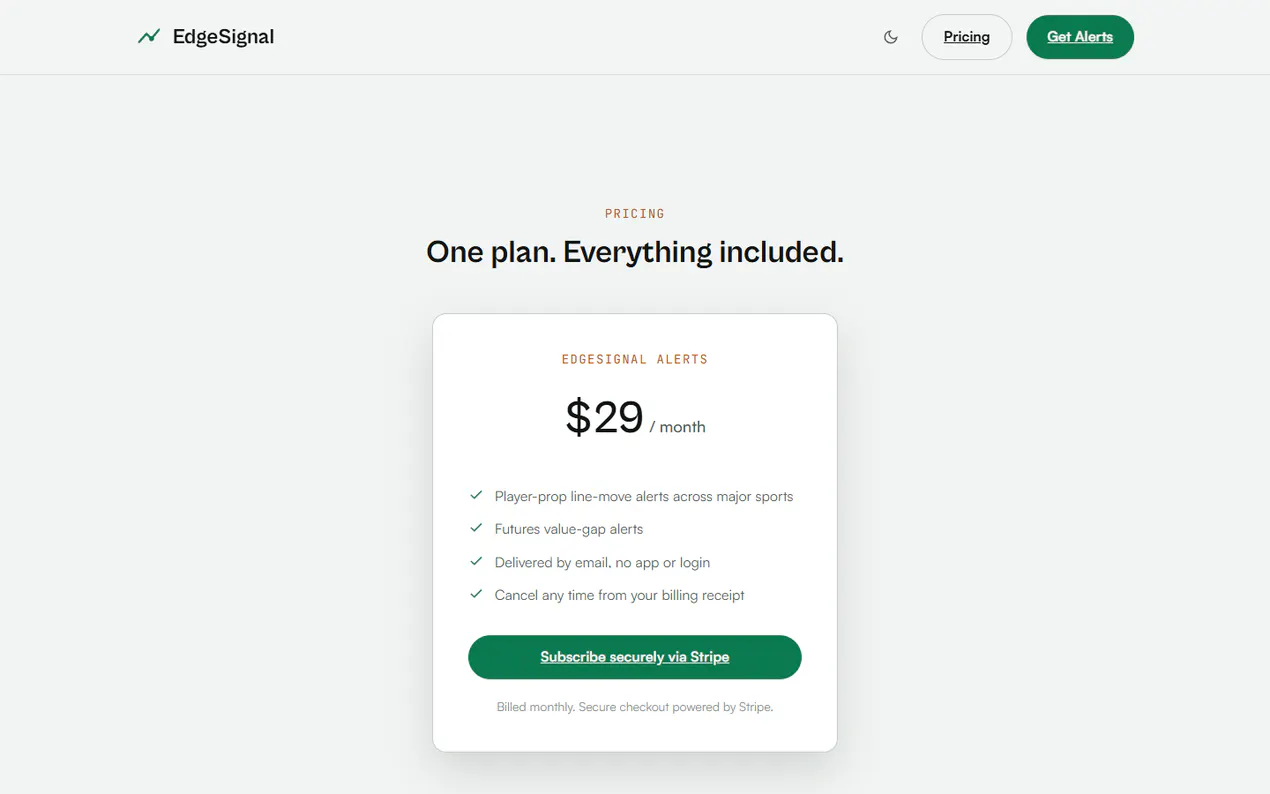
Task: Click the "Billed monthly. Secure checkout" footnote
Action: (635, 707)
